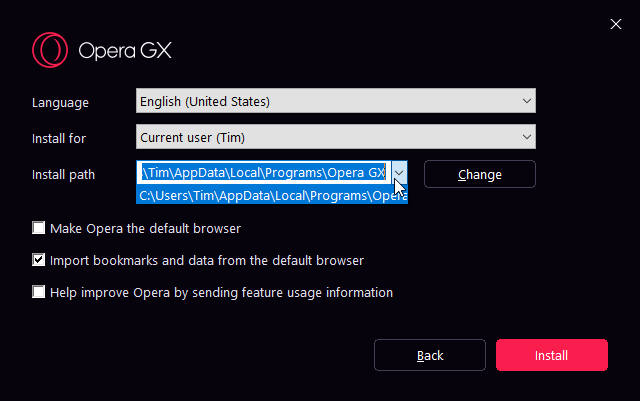Click the Language label text
The image size is (640, 401).
click(x=60, y=102)
